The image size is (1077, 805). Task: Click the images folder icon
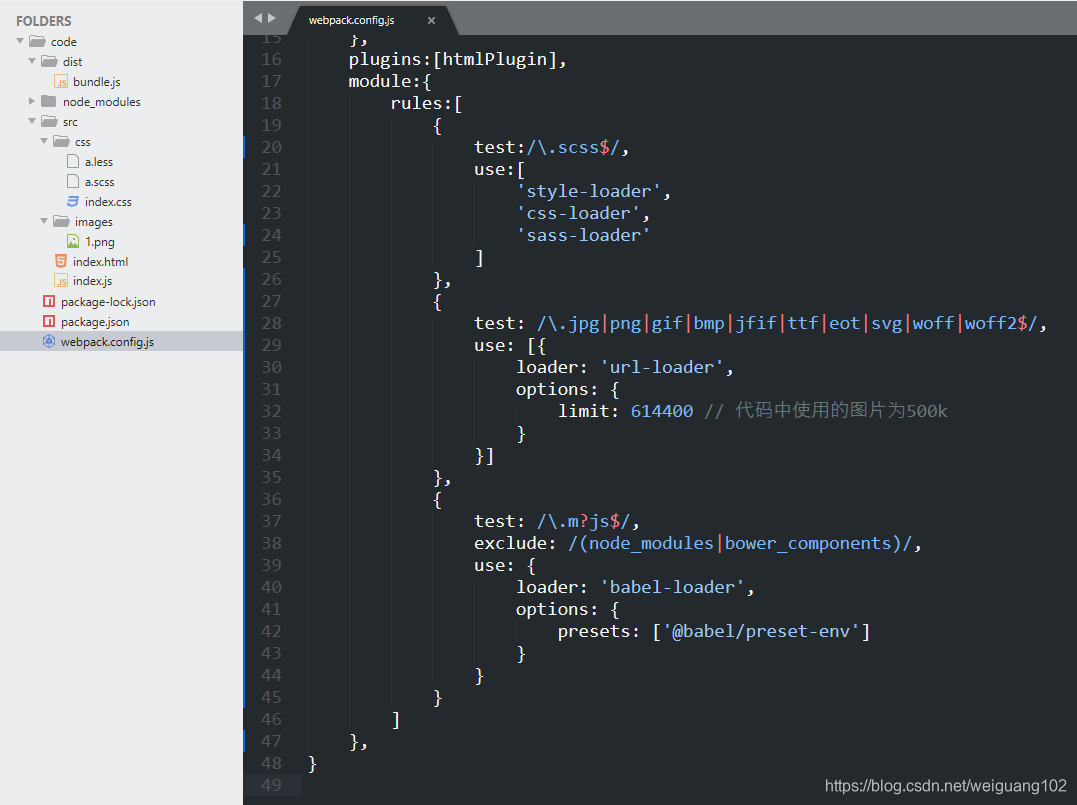pyautogui.click(x=62, y=221)
